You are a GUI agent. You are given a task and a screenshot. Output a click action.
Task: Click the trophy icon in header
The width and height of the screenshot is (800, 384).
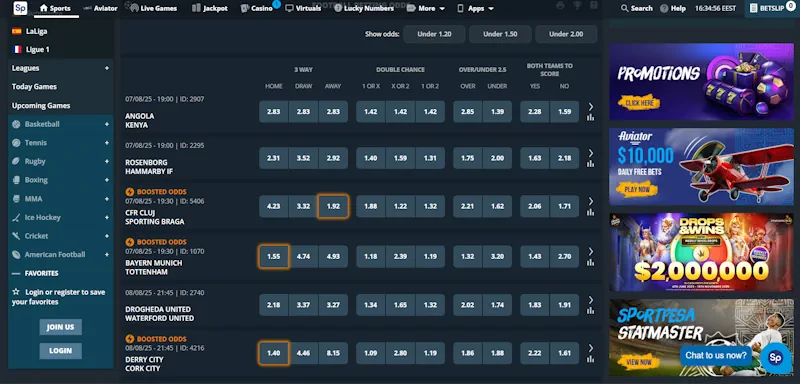[577, 6]
